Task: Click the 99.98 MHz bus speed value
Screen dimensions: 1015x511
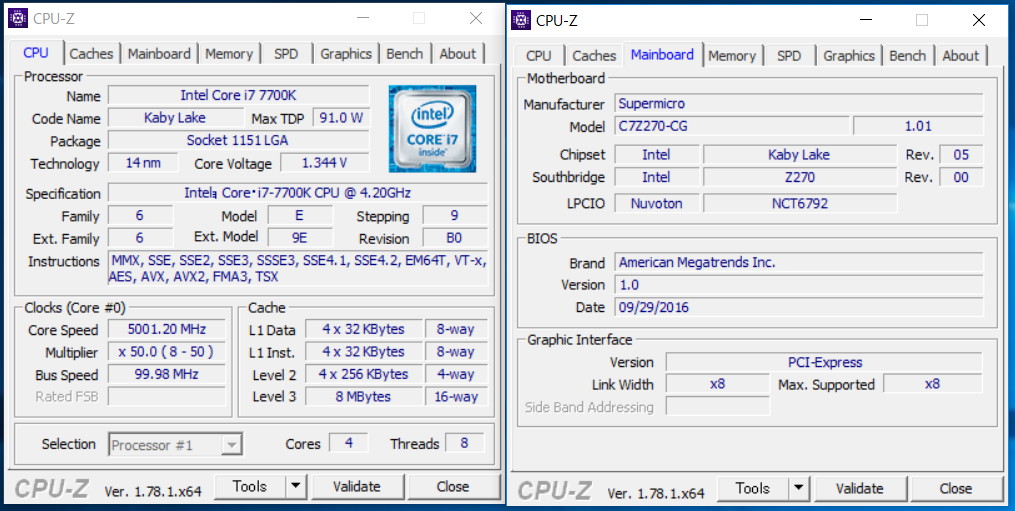Action: tap(166, 374)
